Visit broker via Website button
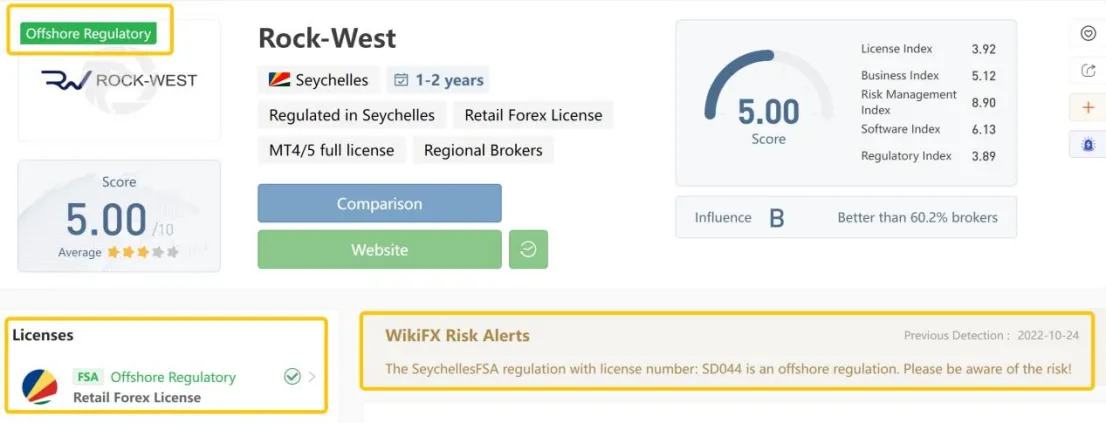The height and width of the screenshot is (424, 1106). point(379,249)
